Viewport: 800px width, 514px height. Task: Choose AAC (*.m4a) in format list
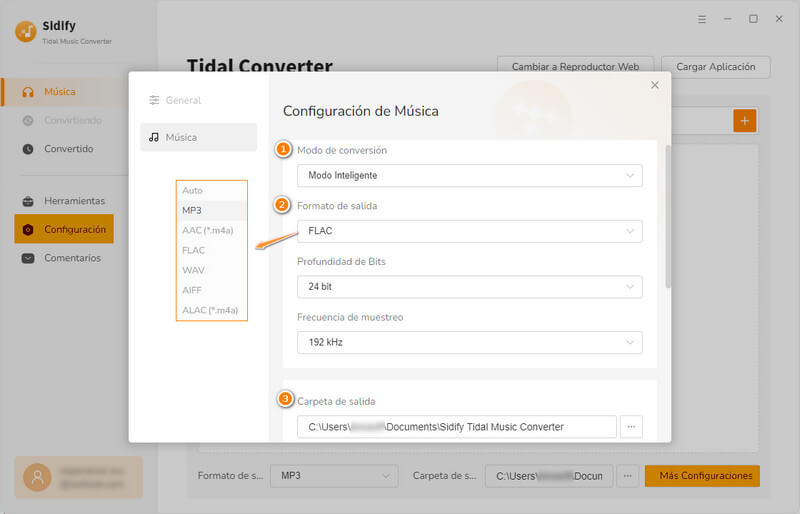click(212, 230)
